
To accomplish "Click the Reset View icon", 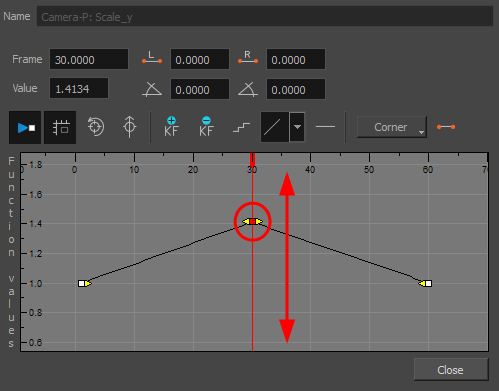I will pyautogui.click(x=96, y=127).
